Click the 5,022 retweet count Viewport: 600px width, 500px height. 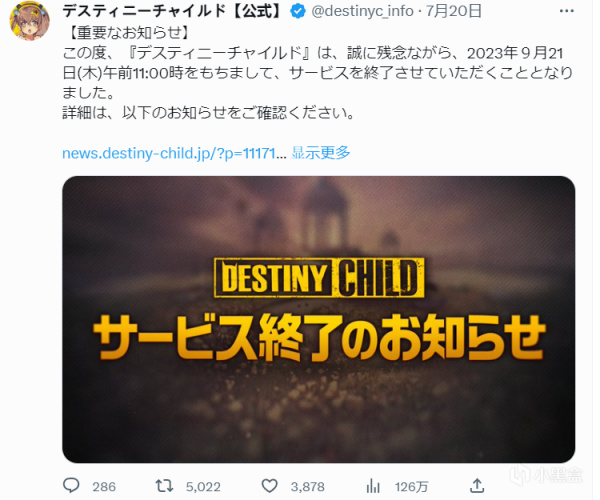[x=203, y=487]
